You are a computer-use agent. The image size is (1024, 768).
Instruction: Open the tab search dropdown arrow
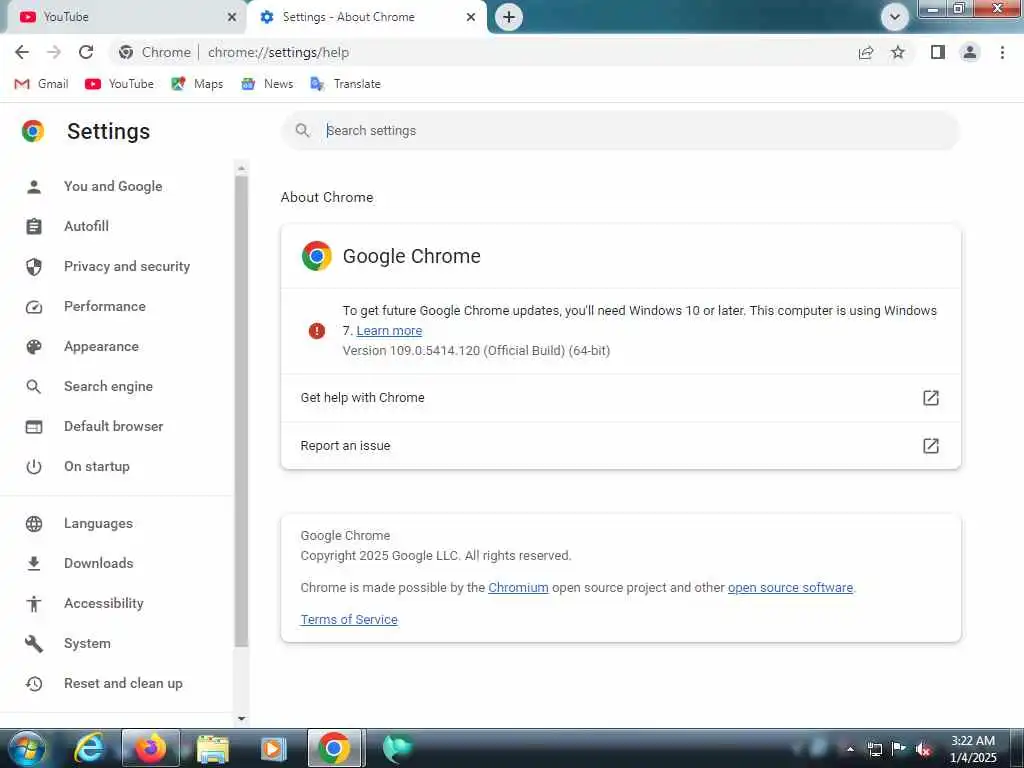point(895,17)
